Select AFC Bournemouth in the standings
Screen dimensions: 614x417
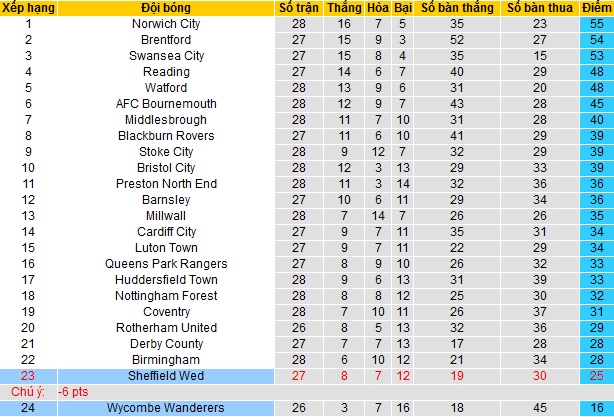(x=165, y=104)
